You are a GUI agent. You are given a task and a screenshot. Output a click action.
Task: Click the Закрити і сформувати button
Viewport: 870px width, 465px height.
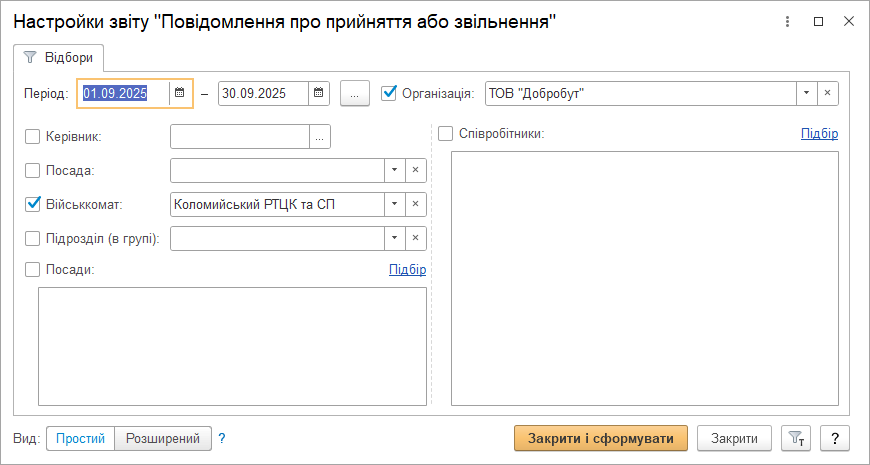click(601, 438)
